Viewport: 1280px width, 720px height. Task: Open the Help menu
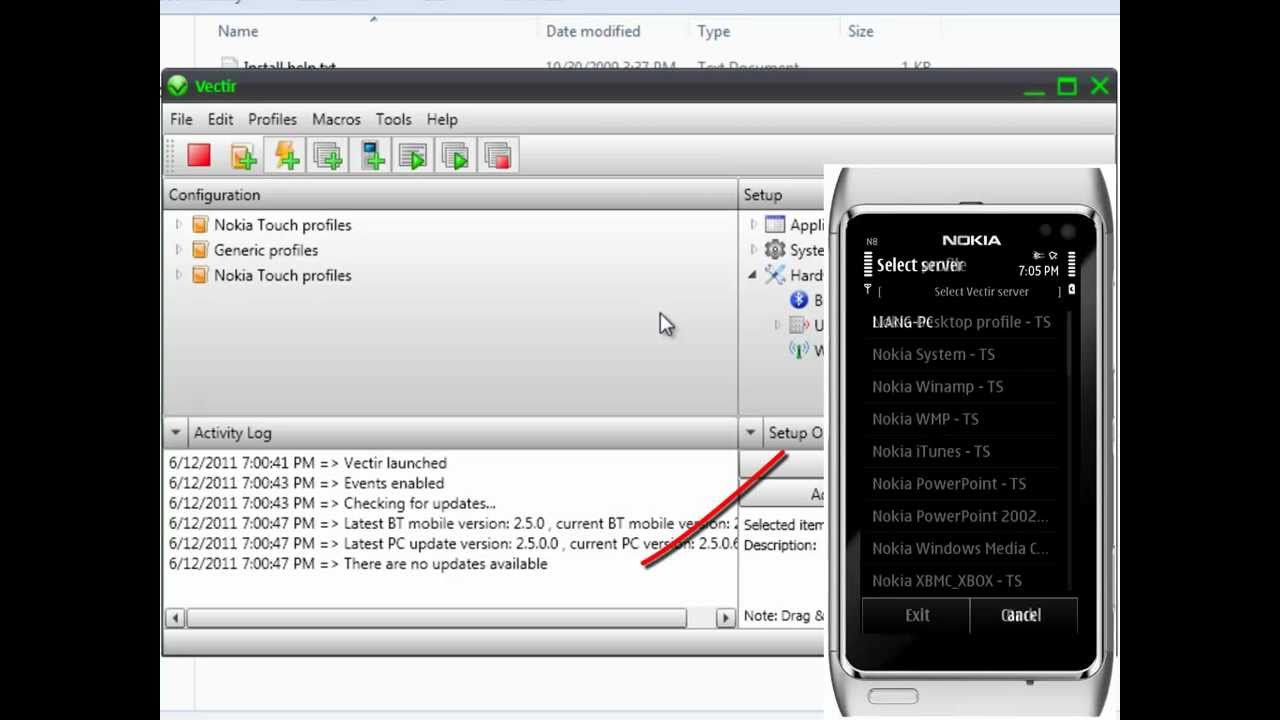point(442,119)
